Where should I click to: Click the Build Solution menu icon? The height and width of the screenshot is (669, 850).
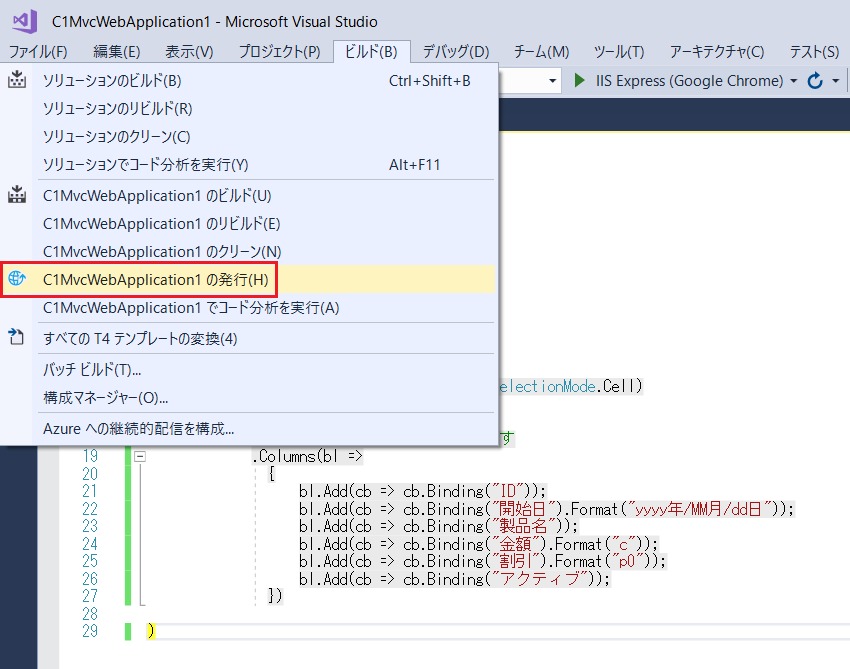point(17,80)
